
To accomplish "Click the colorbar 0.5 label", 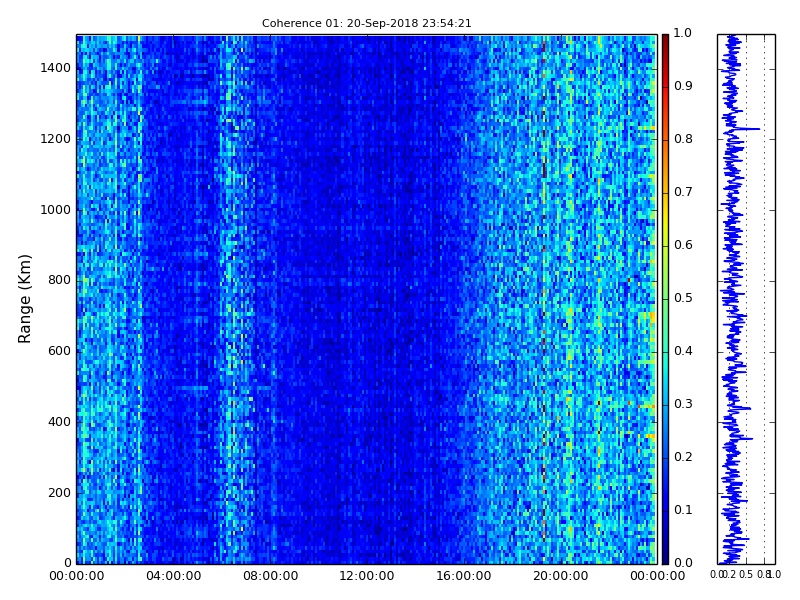I will pyautogui.click(x=683, y=298).
